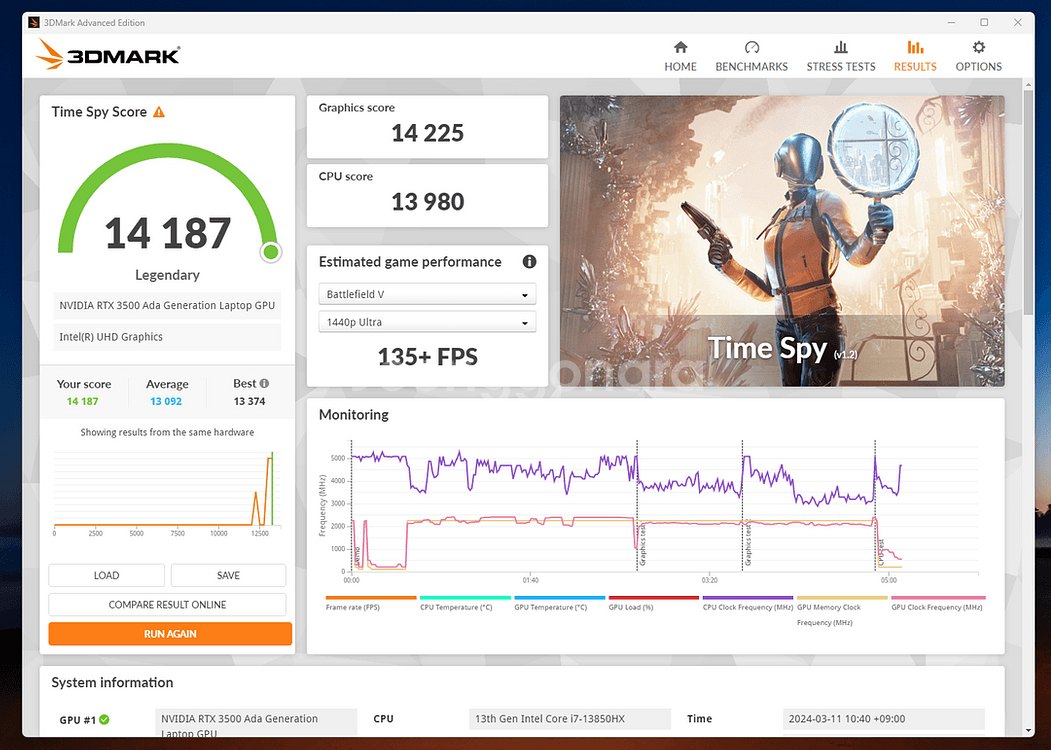
Task: Click the 13th Gen Intel Core i7-13850HX field
Action: pyautogui.click(x=570, y=718)
